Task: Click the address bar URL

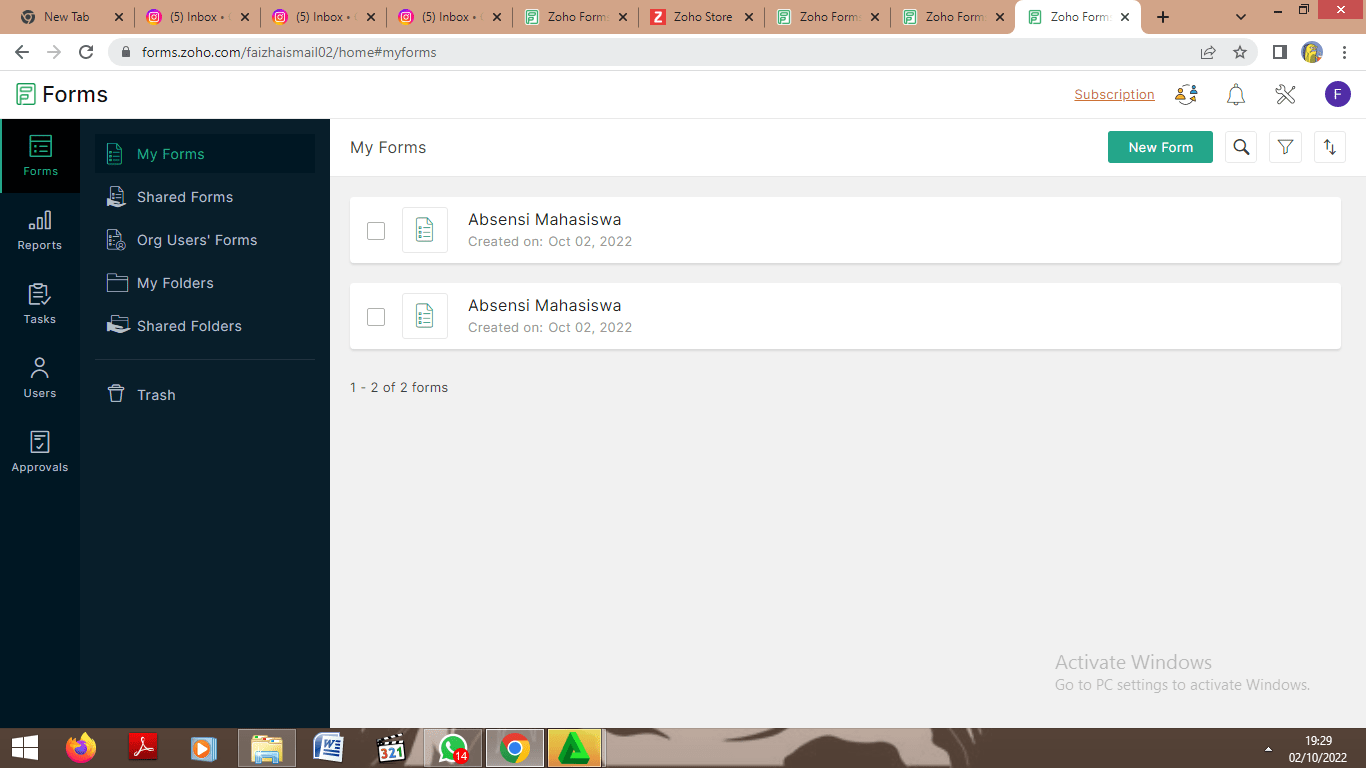Action: pos(289,52)
